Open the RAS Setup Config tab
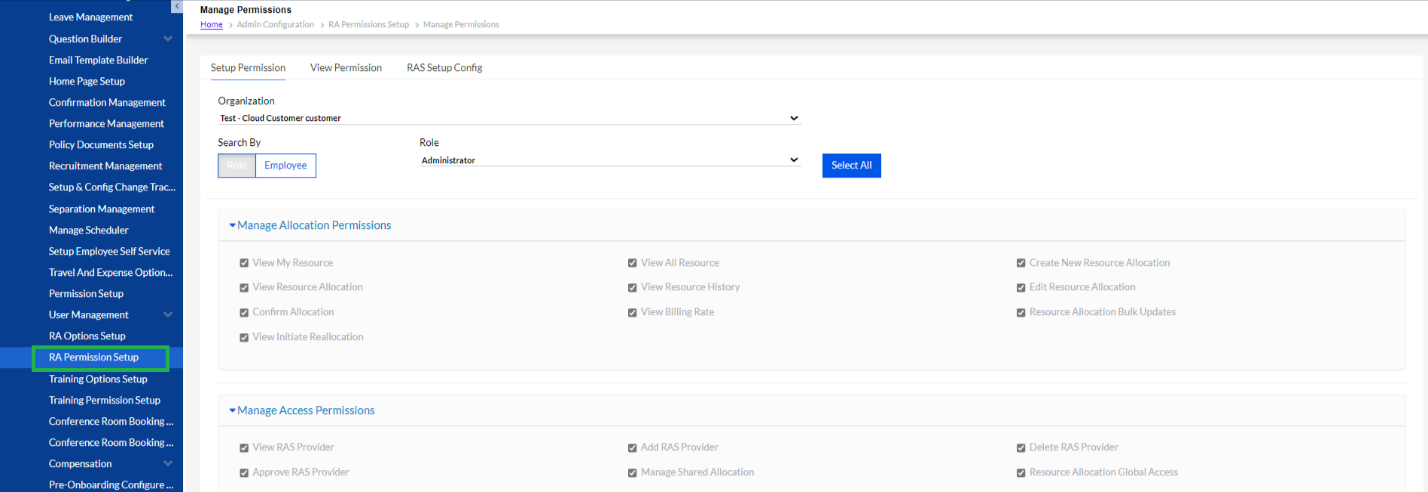This screenshot has height=492, width=1428. pyautogui.click(x=444, y=68)
